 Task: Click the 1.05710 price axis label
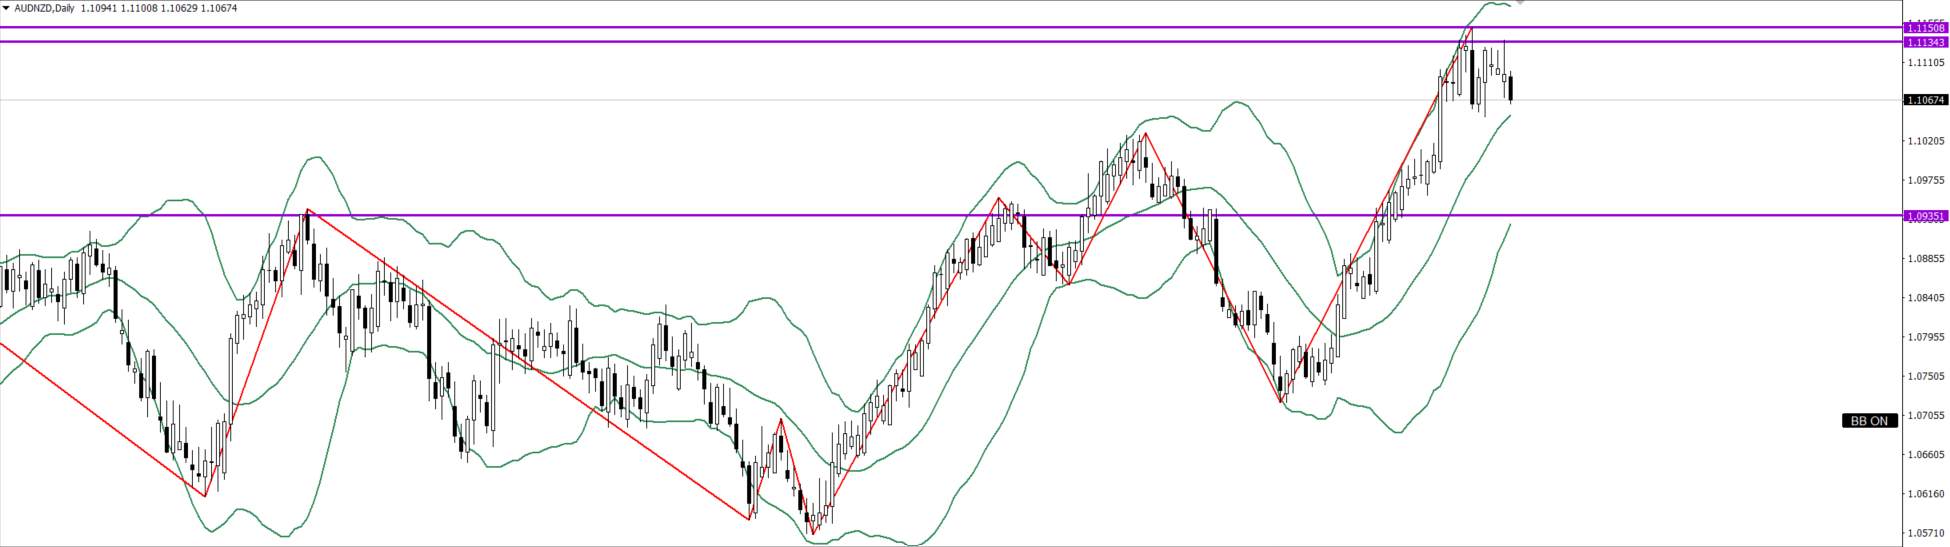(x=1926, y=533)
